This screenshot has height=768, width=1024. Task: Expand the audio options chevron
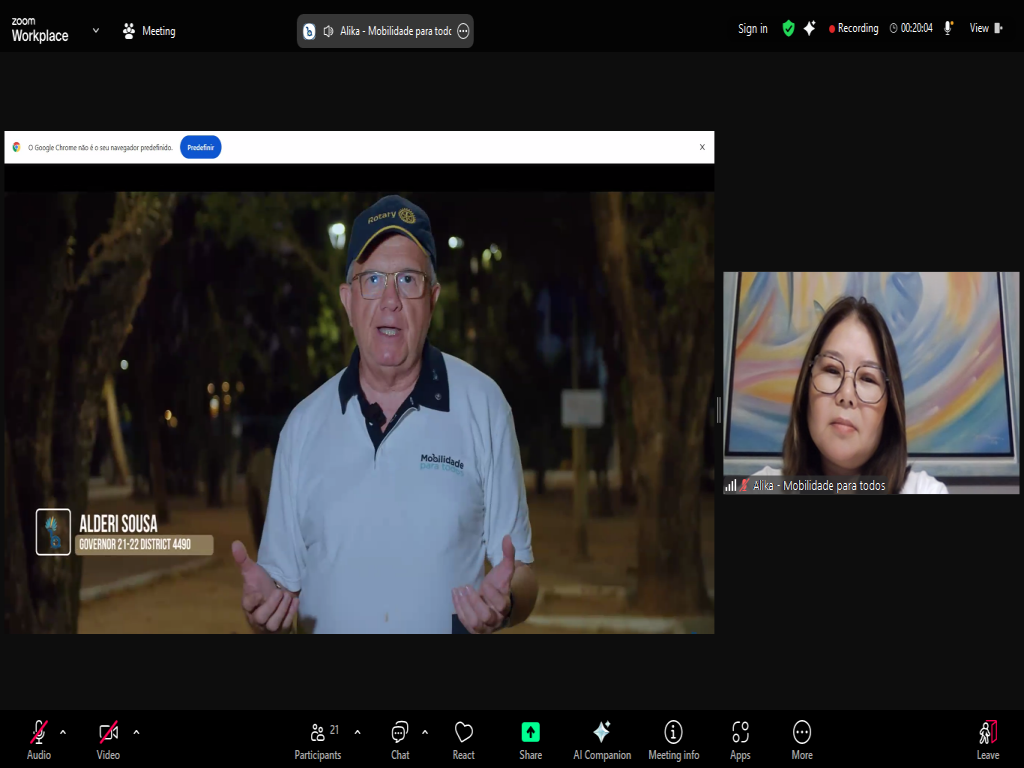[x=63, y=732]
